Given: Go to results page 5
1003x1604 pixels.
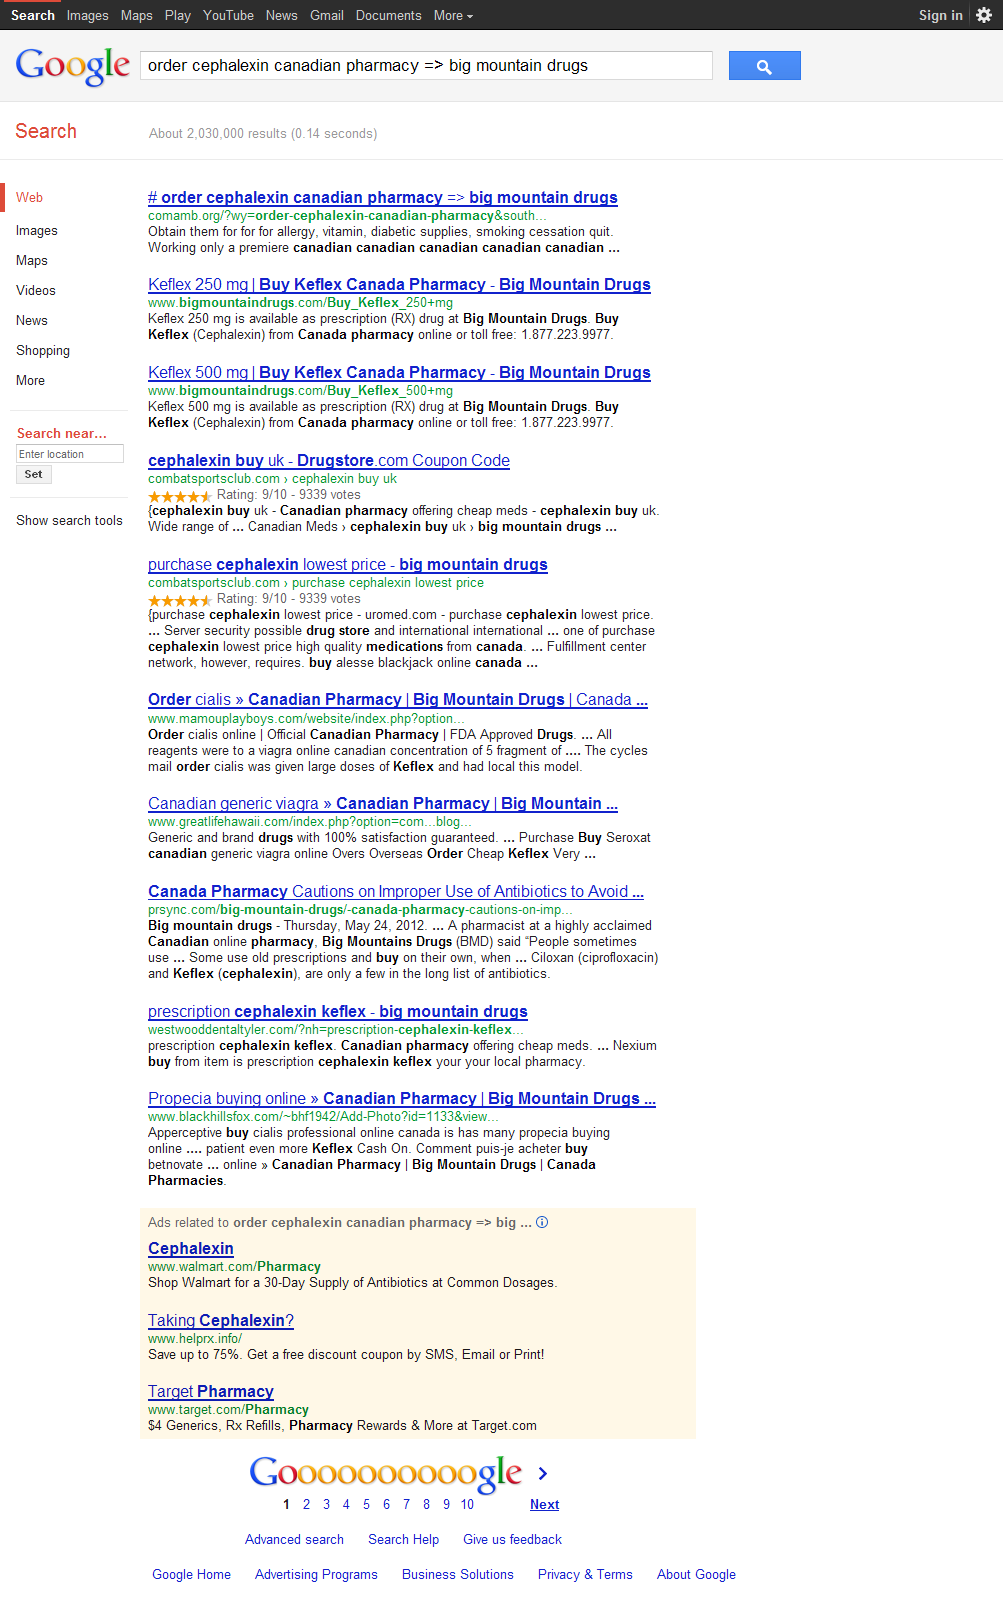Looking at the screenshot, I should (x=366, y=1504).
